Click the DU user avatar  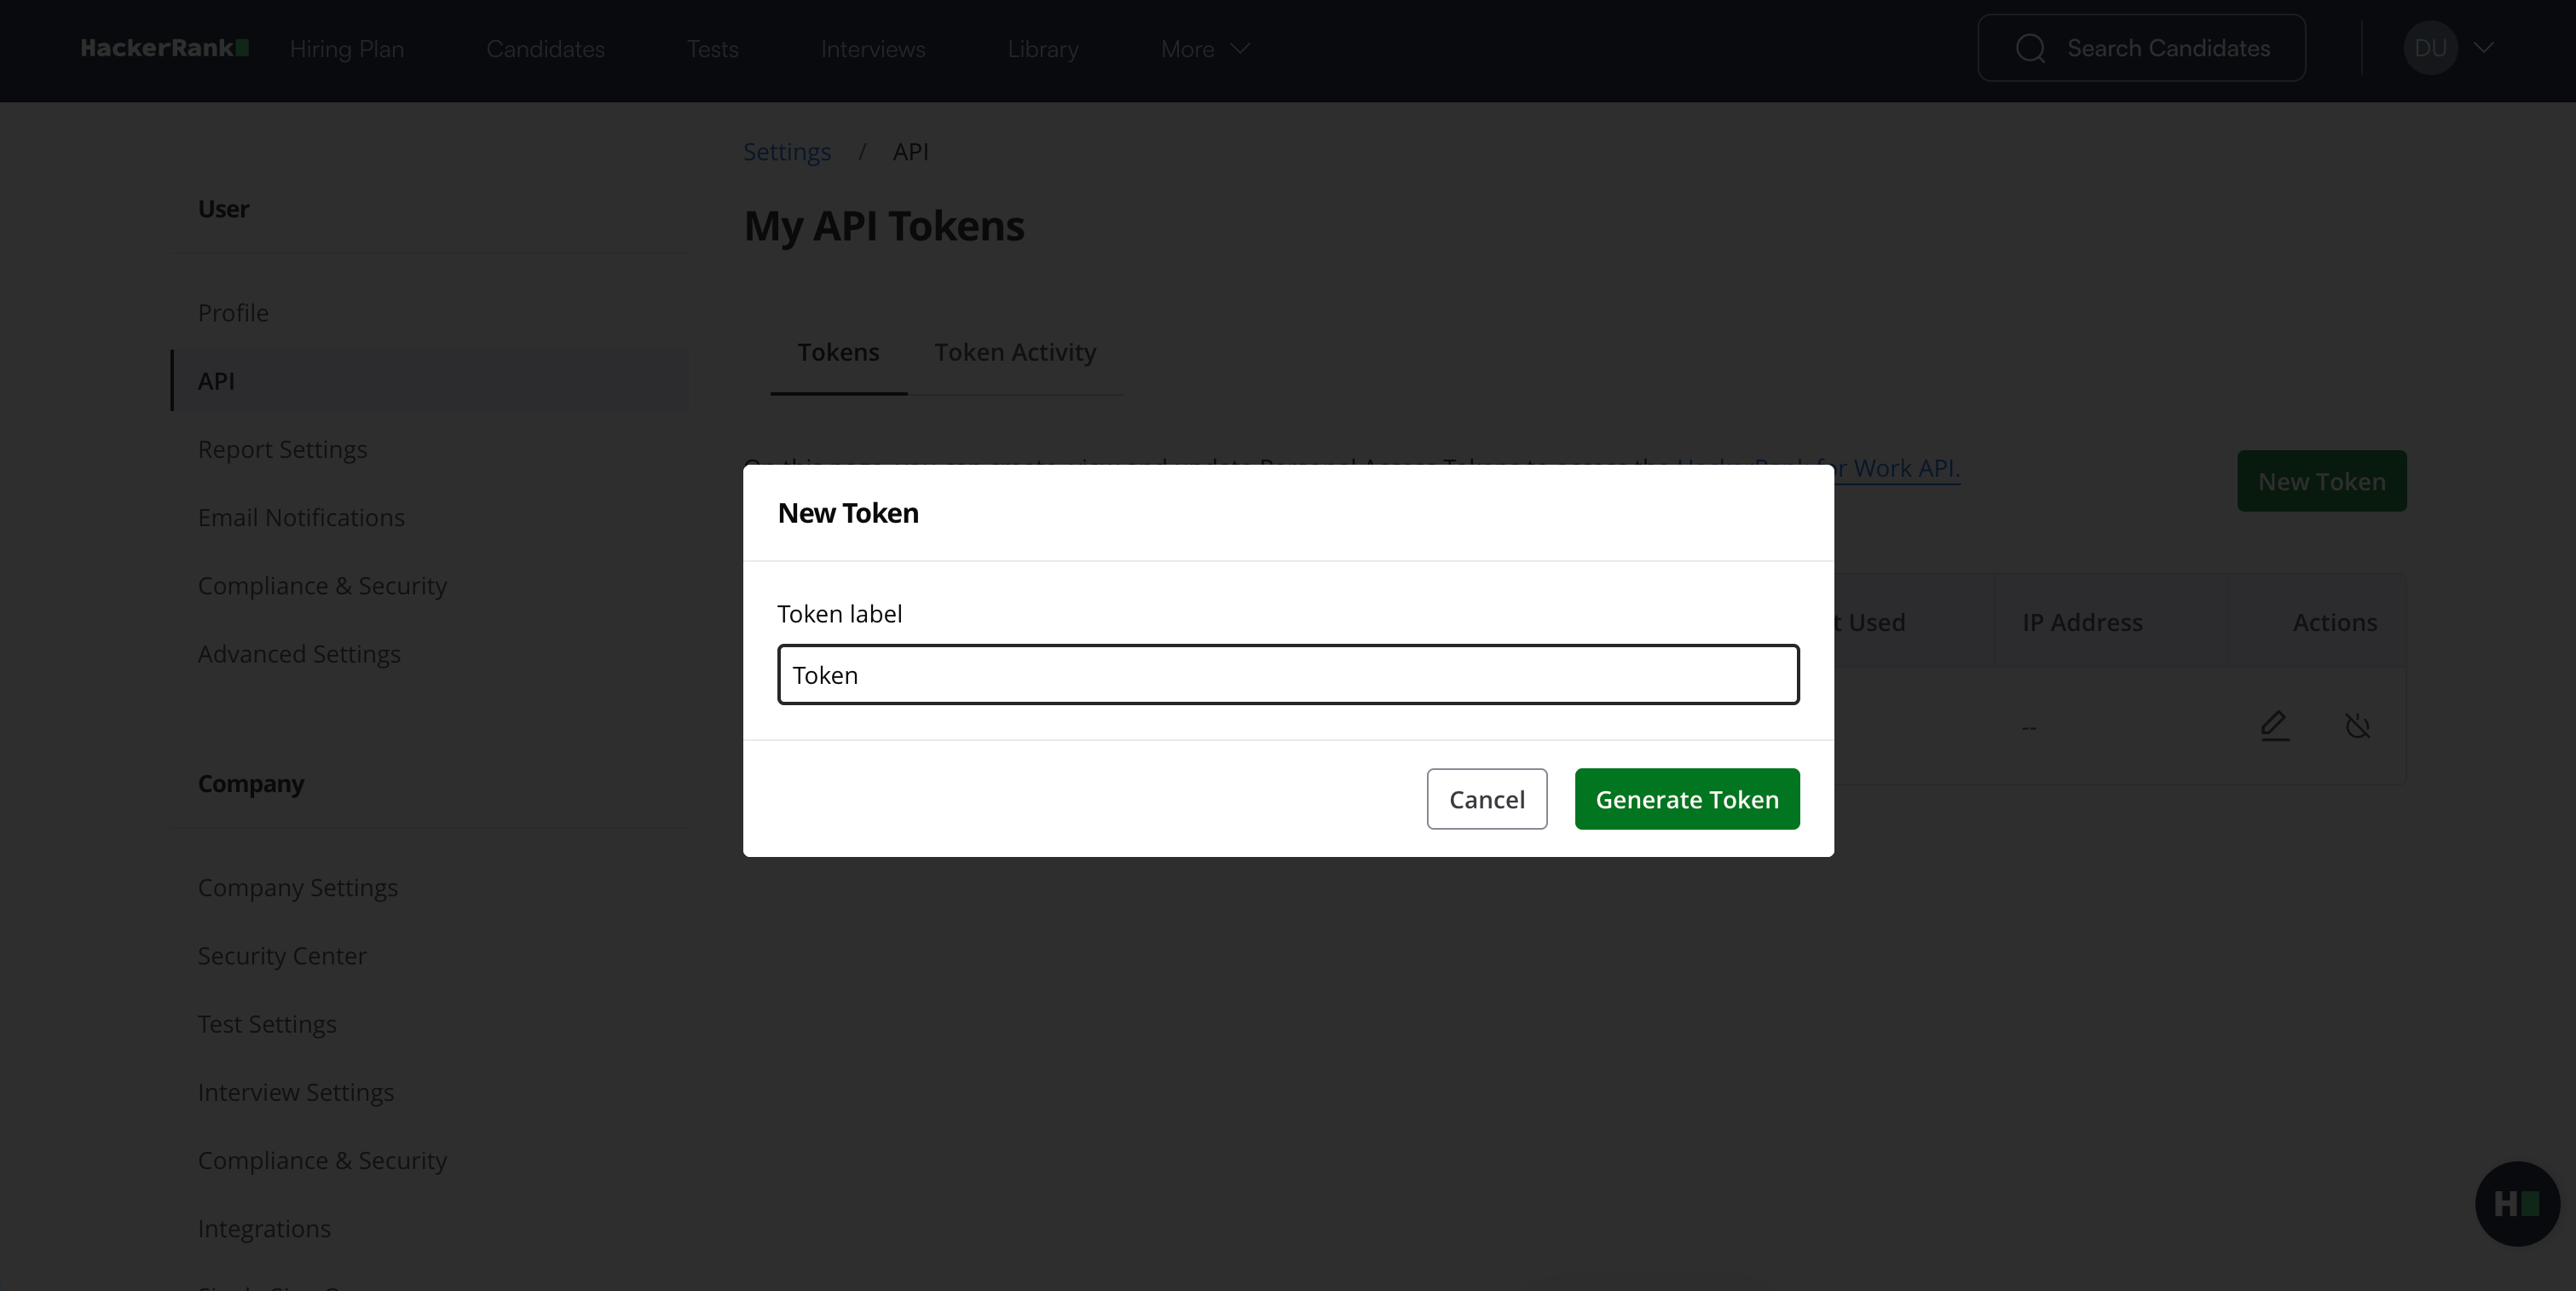pyautogui.click(x=2430, y=48)
